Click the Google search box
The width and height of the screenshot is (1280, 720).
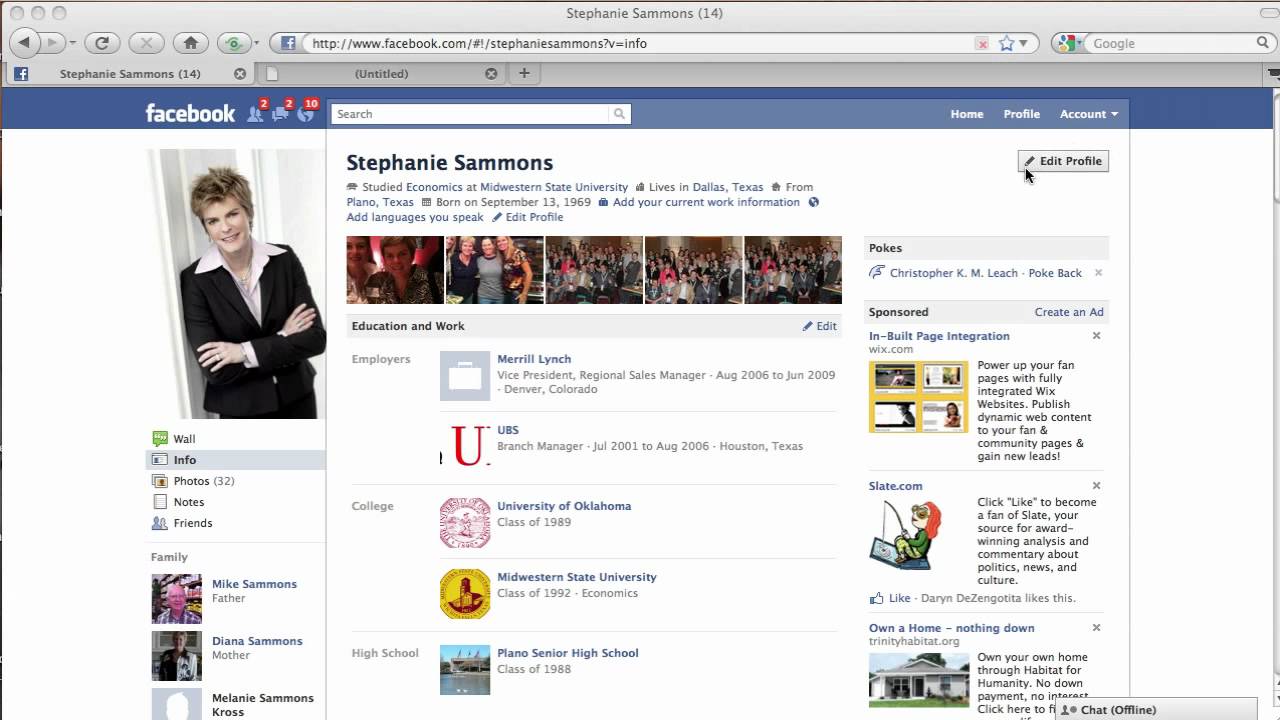[x=1170, y=43]
